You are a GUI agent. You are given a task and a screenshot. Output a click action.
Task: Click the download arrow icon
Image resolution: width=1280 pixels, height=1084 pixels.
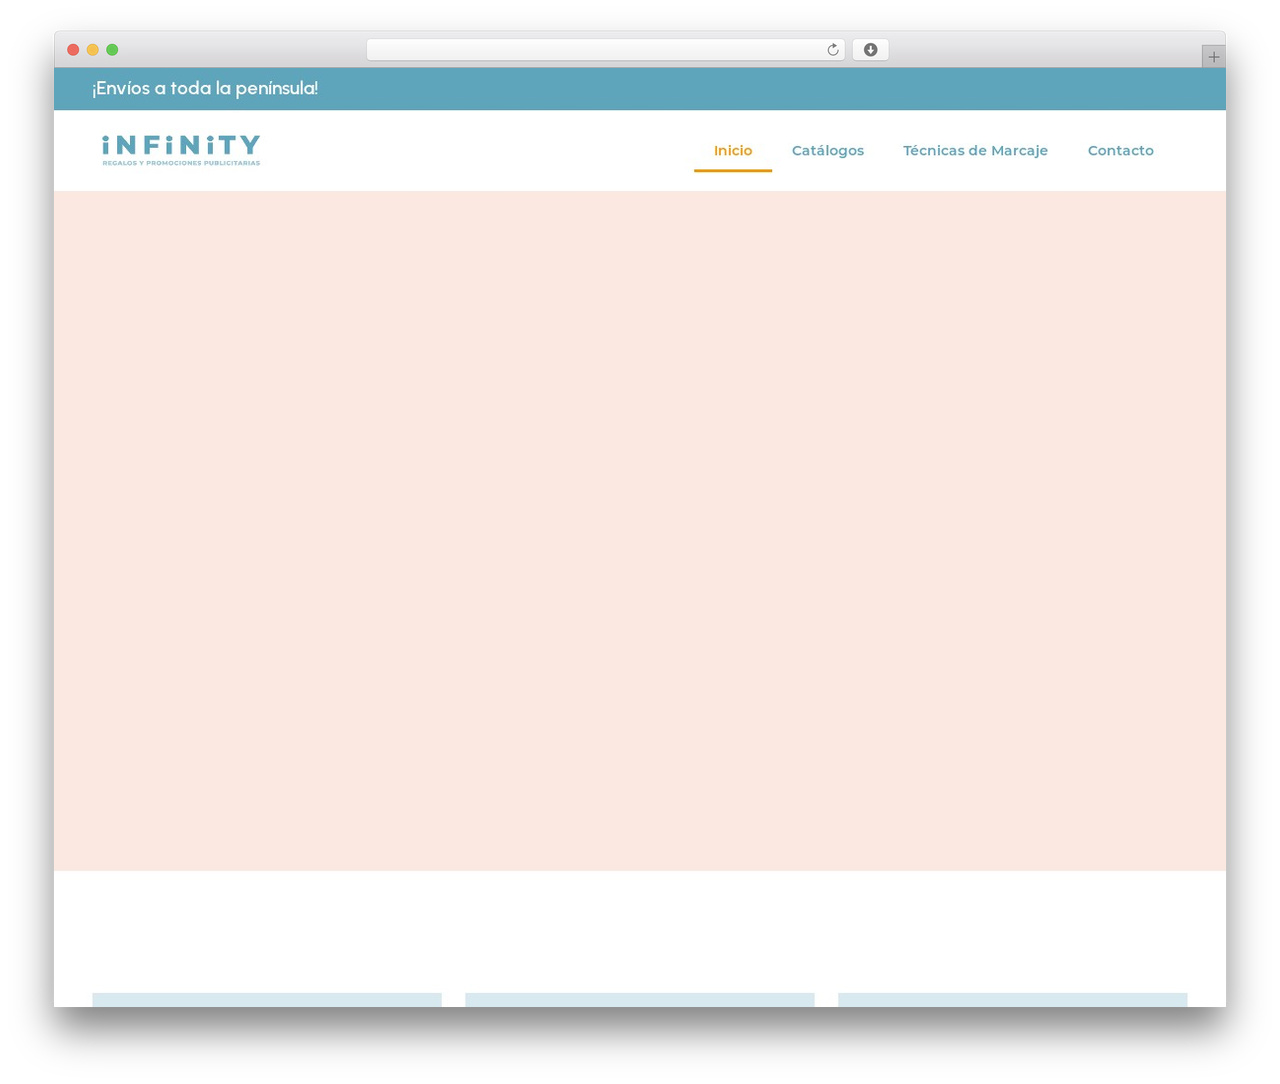(870, 50)
